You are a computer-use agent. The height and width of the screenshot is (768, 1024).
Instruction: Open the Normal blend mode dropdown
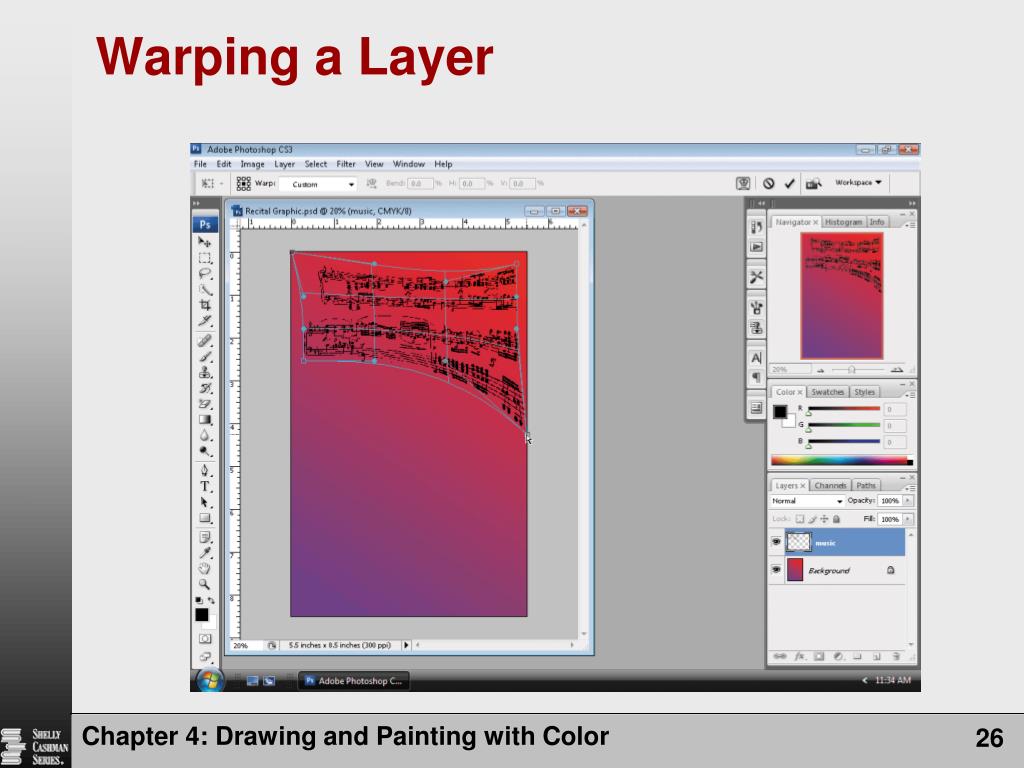pyautogui.click(x=807, y=501)
